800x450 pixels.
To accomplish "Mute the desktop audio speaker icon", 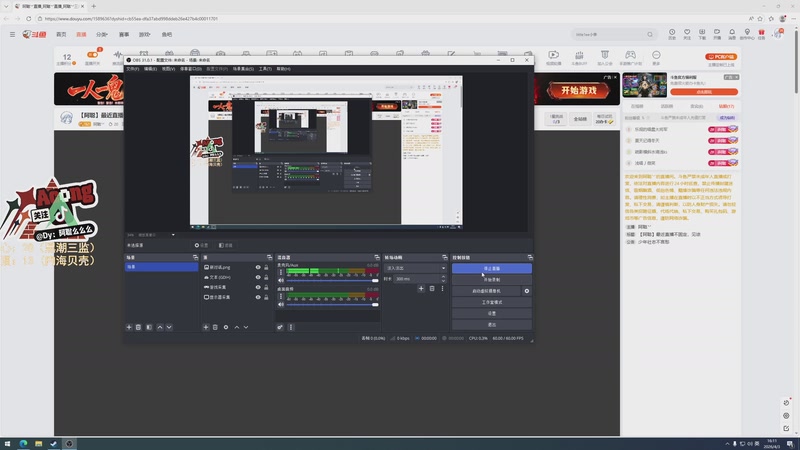I will (281, 304).
